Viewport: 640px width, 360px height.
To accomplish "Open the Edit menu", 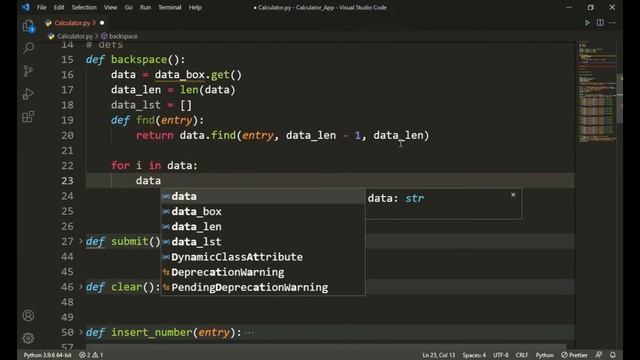I will point(59,7).
